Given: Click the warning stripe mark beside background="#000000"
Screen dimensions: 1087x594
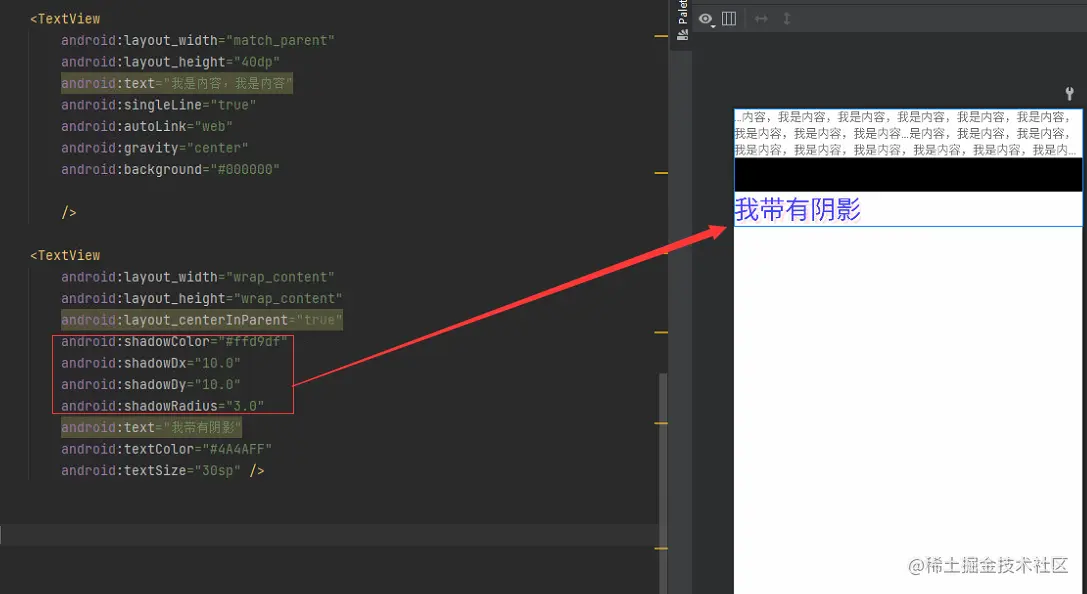Looking at the screenshot, I should [x=661, y=173].
